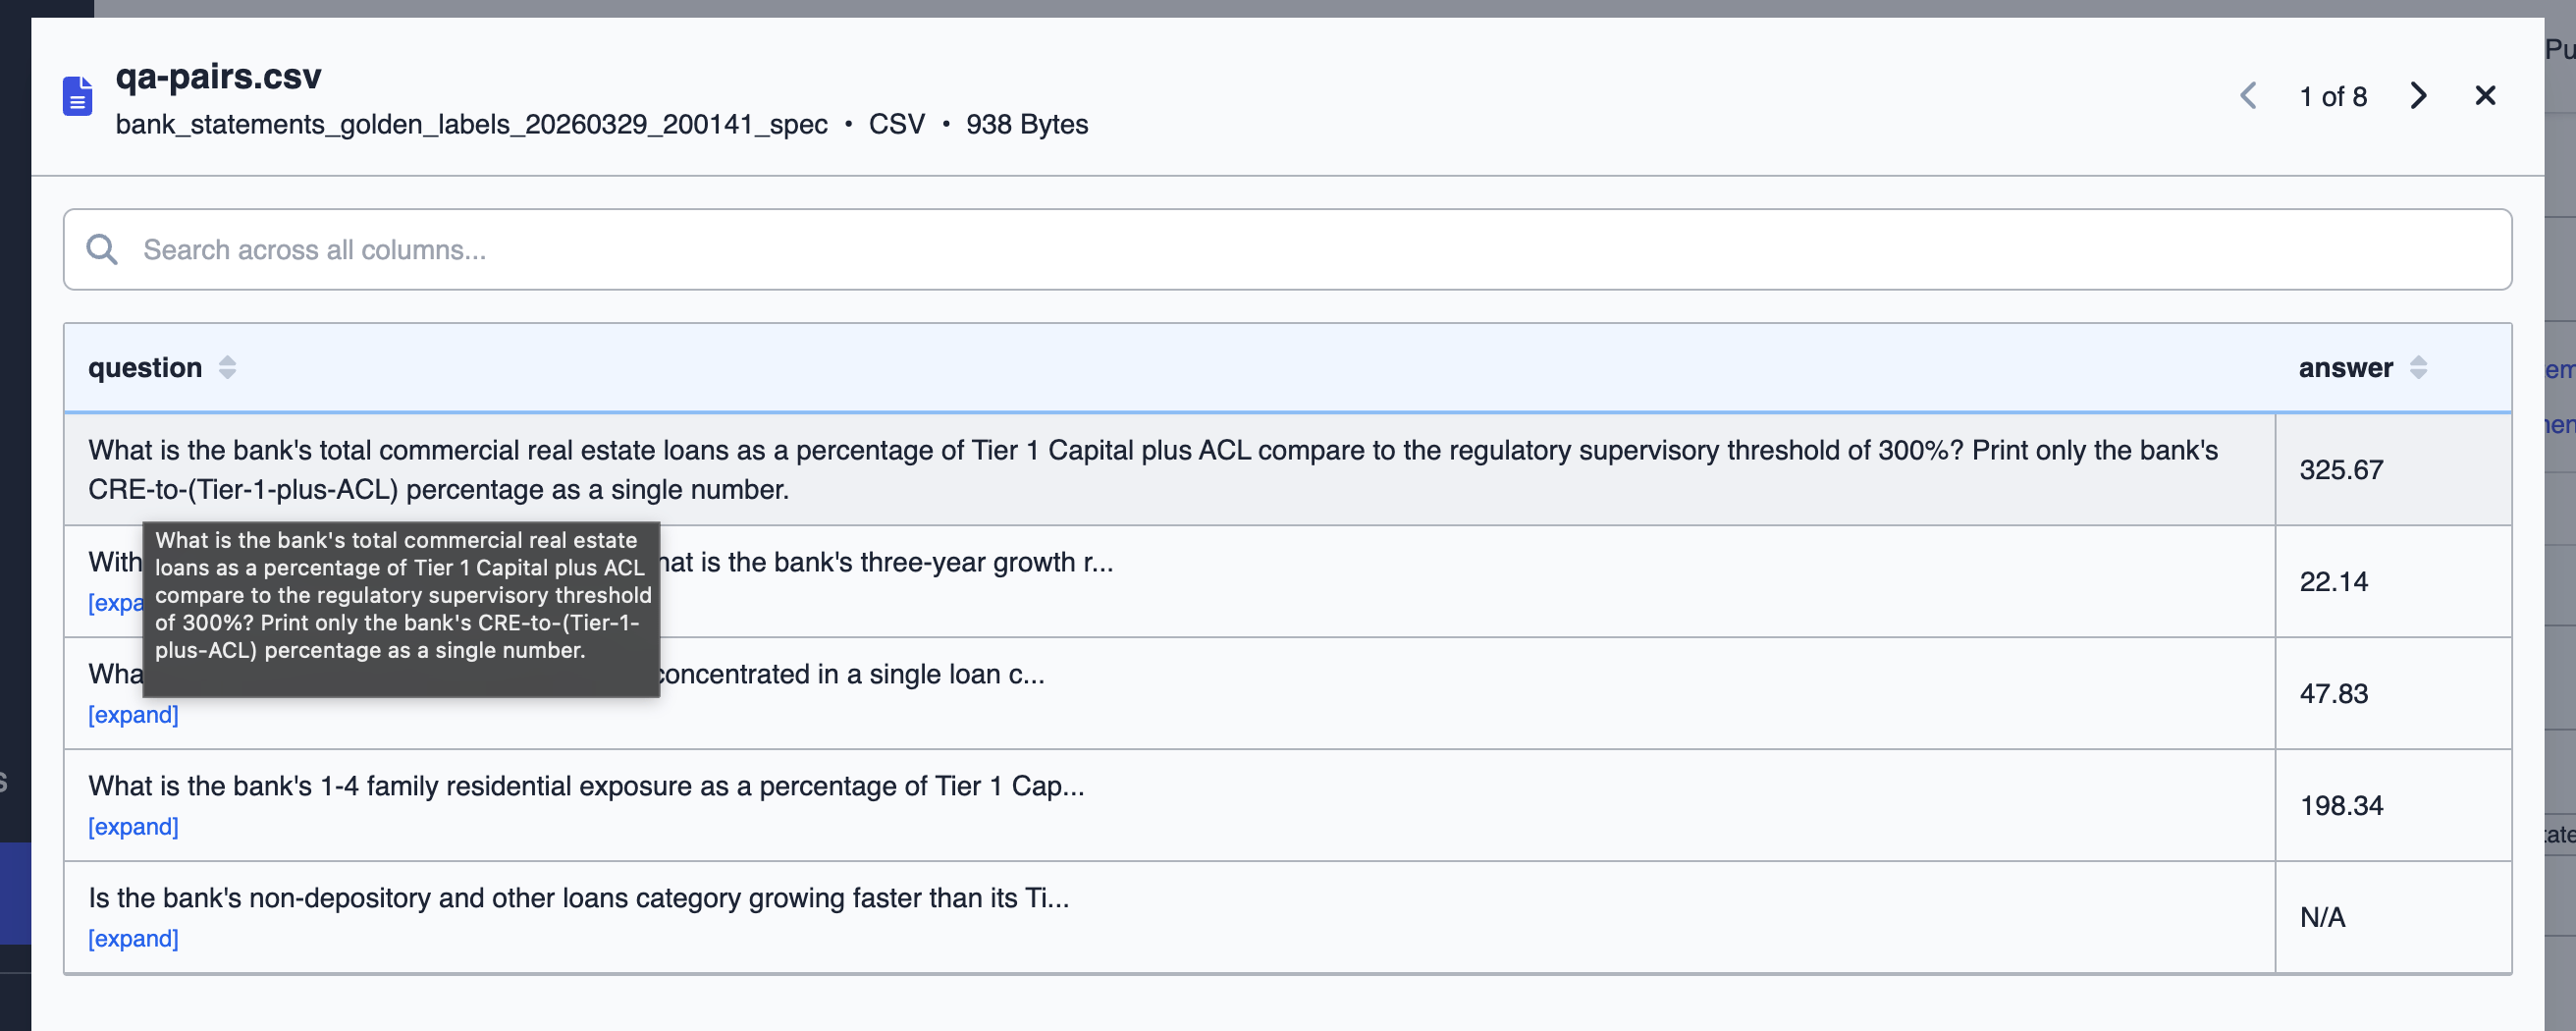Click the answer column header label
The width and height of the screenshot is (2576, 1031).
tap(2345, 368)
